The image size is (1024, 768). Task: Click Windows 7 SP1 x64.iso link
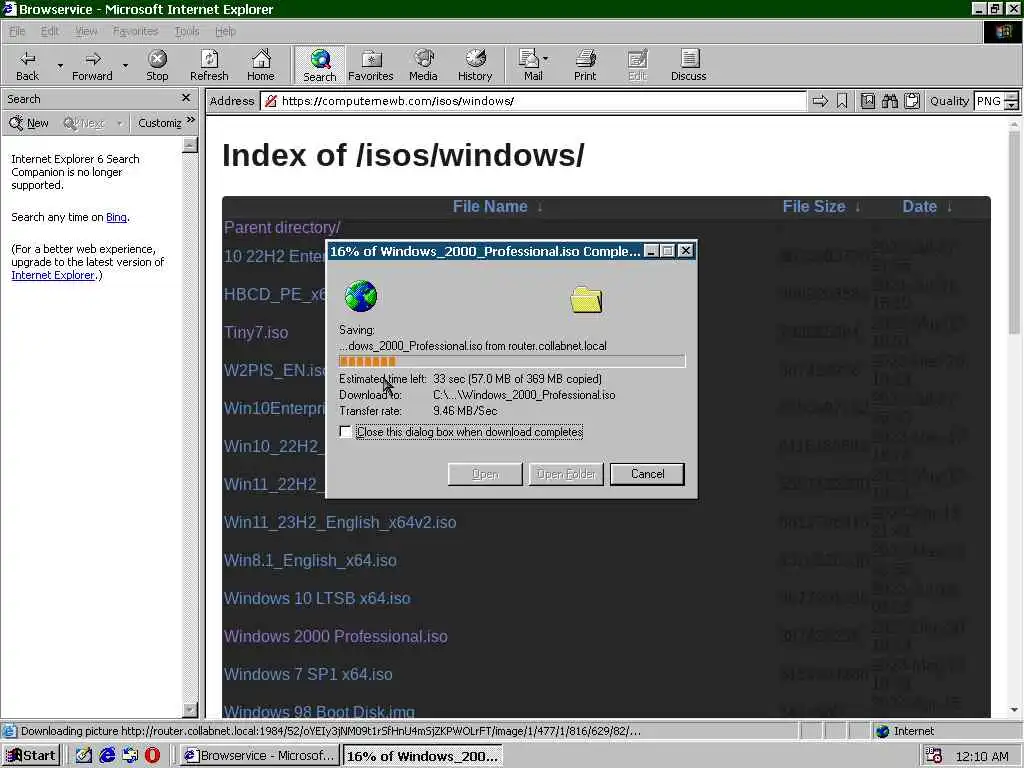[308, 674]
